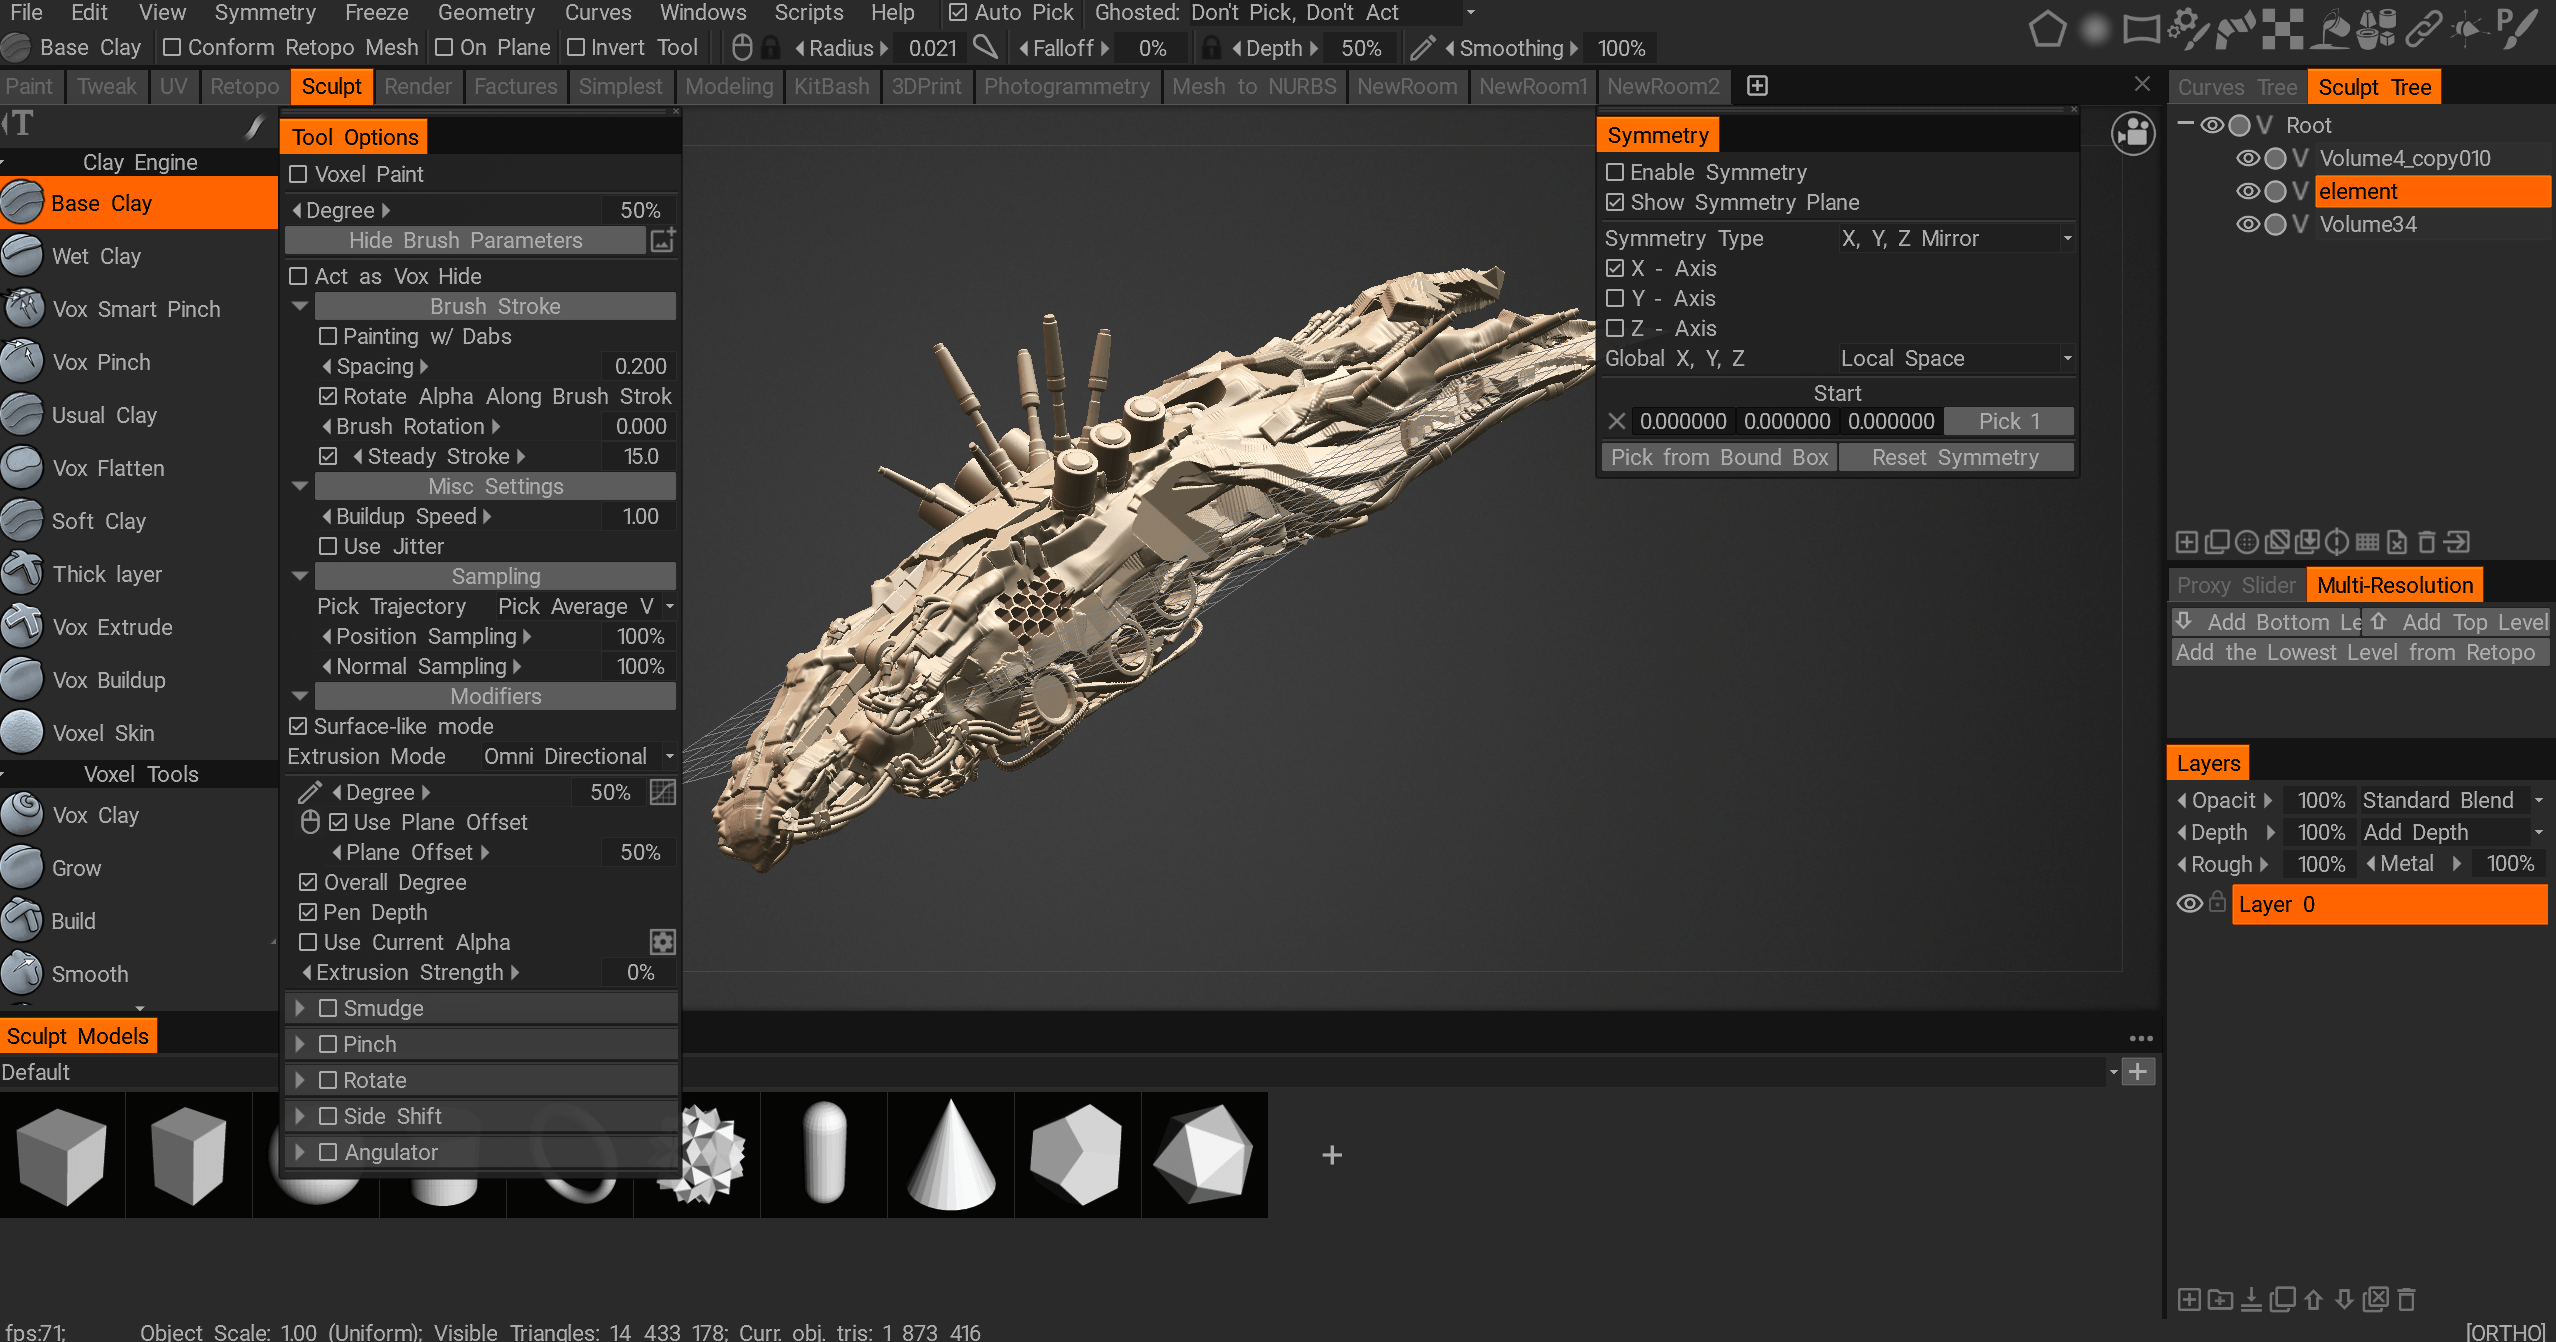Check the Conform Retopo Mesh option

click(171, 47)
